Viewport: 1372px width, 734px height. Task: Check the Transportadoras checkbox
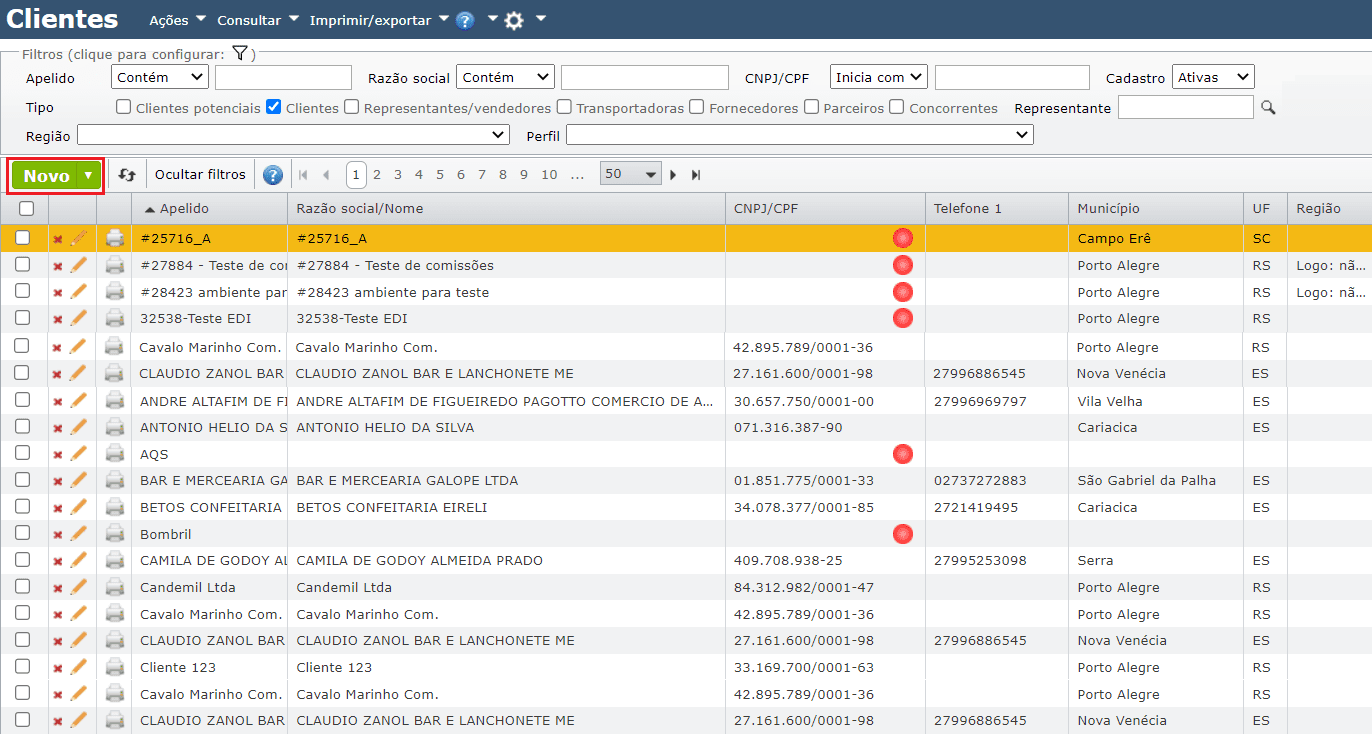click(x=565, y=106)
